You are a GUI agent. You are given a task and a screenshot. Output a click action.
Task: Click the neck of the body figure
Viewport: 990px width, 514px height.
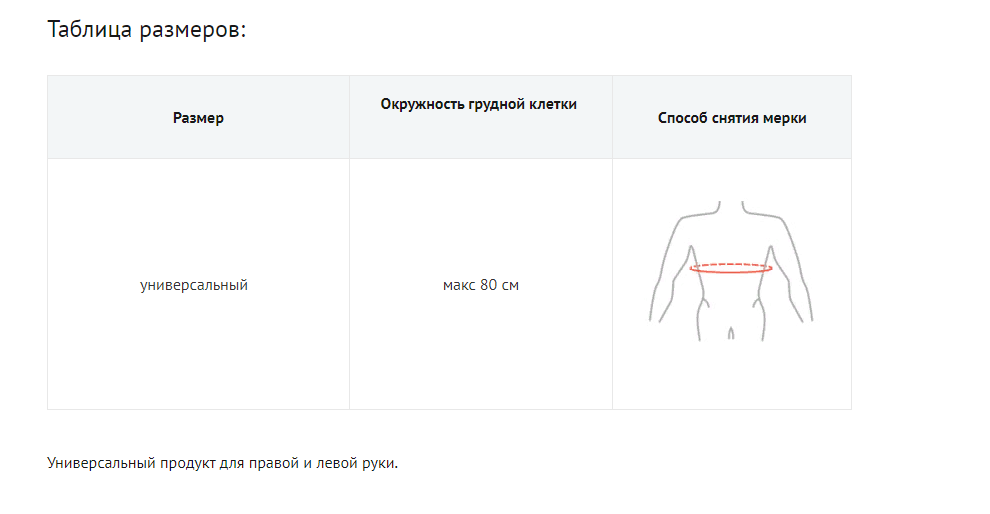click(731, 206)
